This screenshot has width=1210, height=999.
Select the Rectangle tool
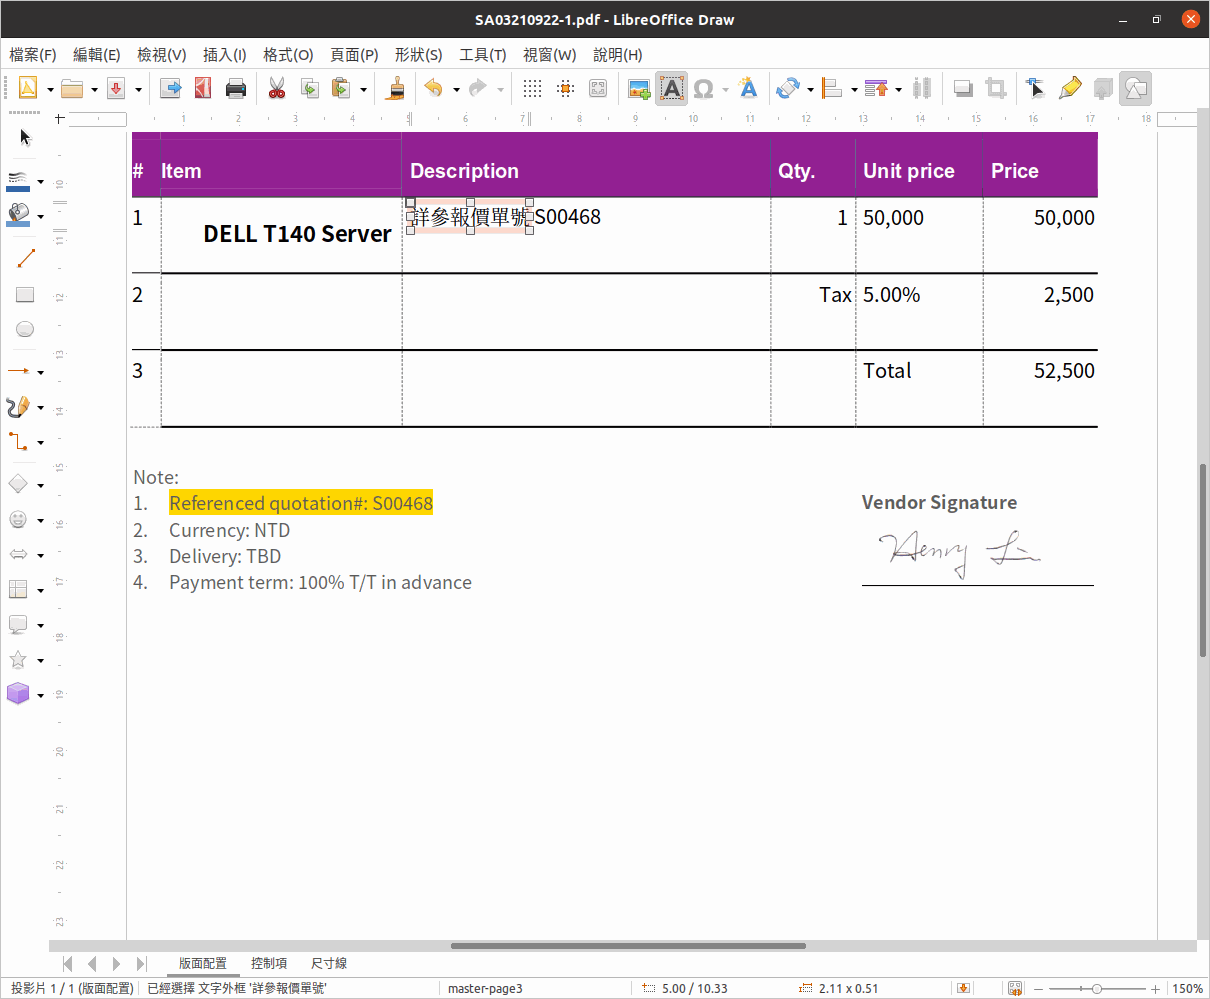pos(25,294)
